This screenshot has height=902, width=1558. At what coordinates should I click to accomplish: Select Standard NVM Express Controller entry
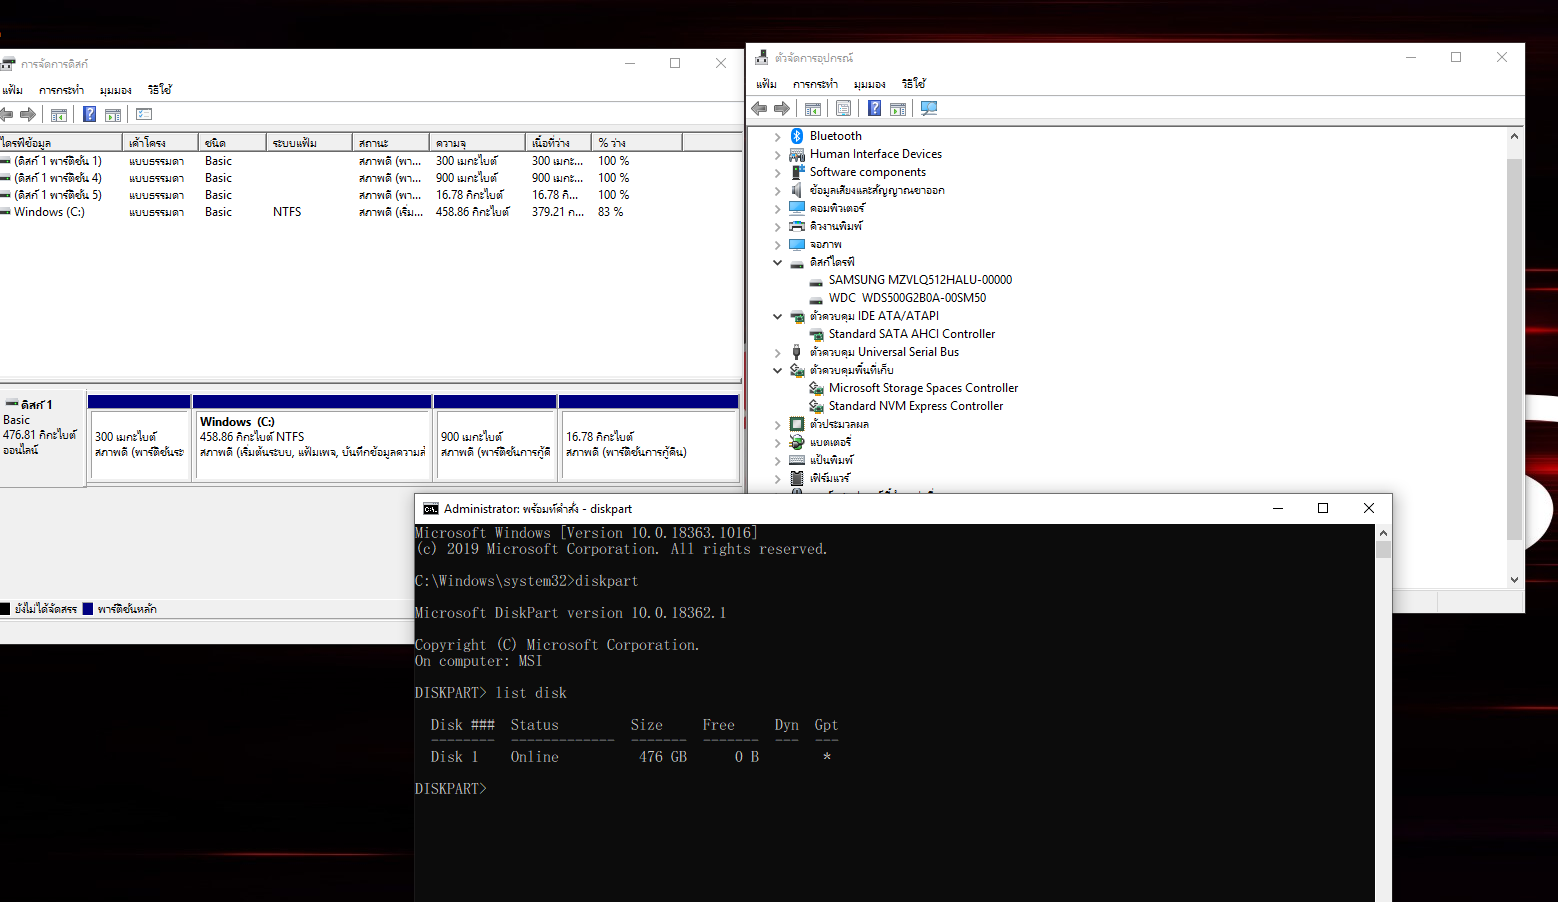[915, 406]
